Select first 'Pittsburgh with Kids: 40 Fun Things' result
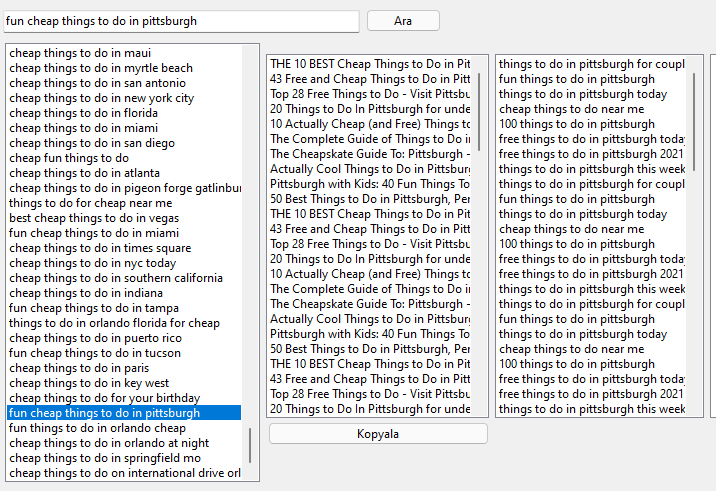The height and width of the screenshot is (491, 716). [370, 184]
